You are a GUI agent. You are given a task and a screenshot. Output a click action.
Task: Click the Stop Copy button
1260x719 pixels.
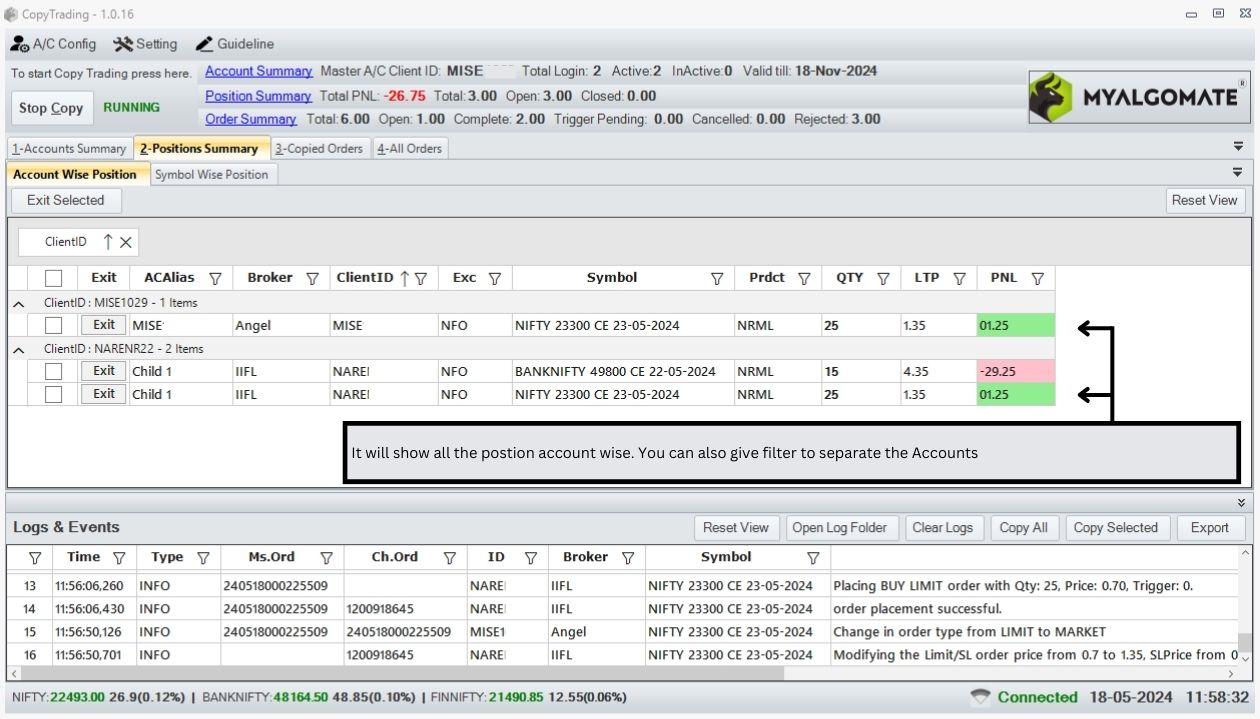pyautogui.click(x=51, y=108)
